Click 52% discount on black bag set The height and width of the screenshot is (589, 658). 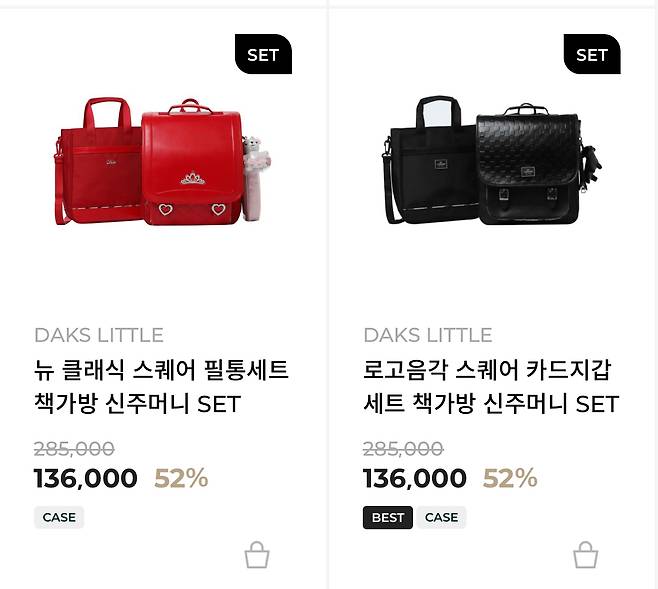[x=510, y=478]
